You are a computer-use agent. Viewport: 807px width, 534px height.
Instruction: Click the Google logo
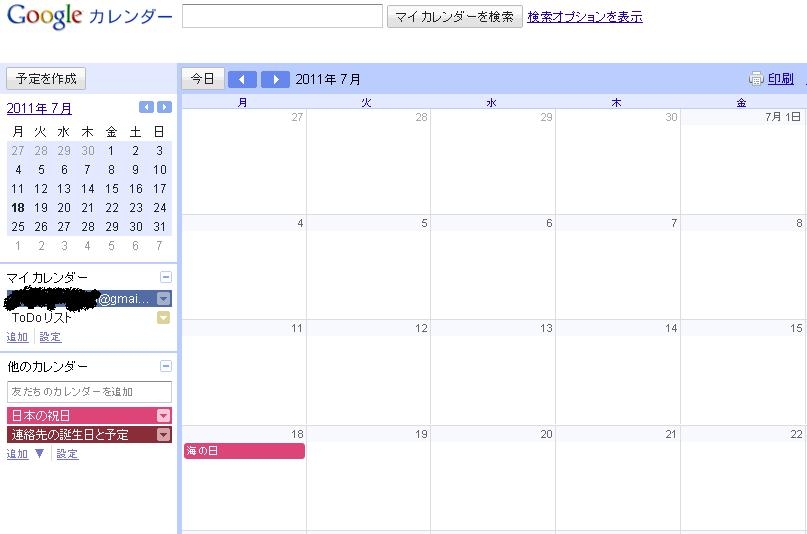coord(45,16)
